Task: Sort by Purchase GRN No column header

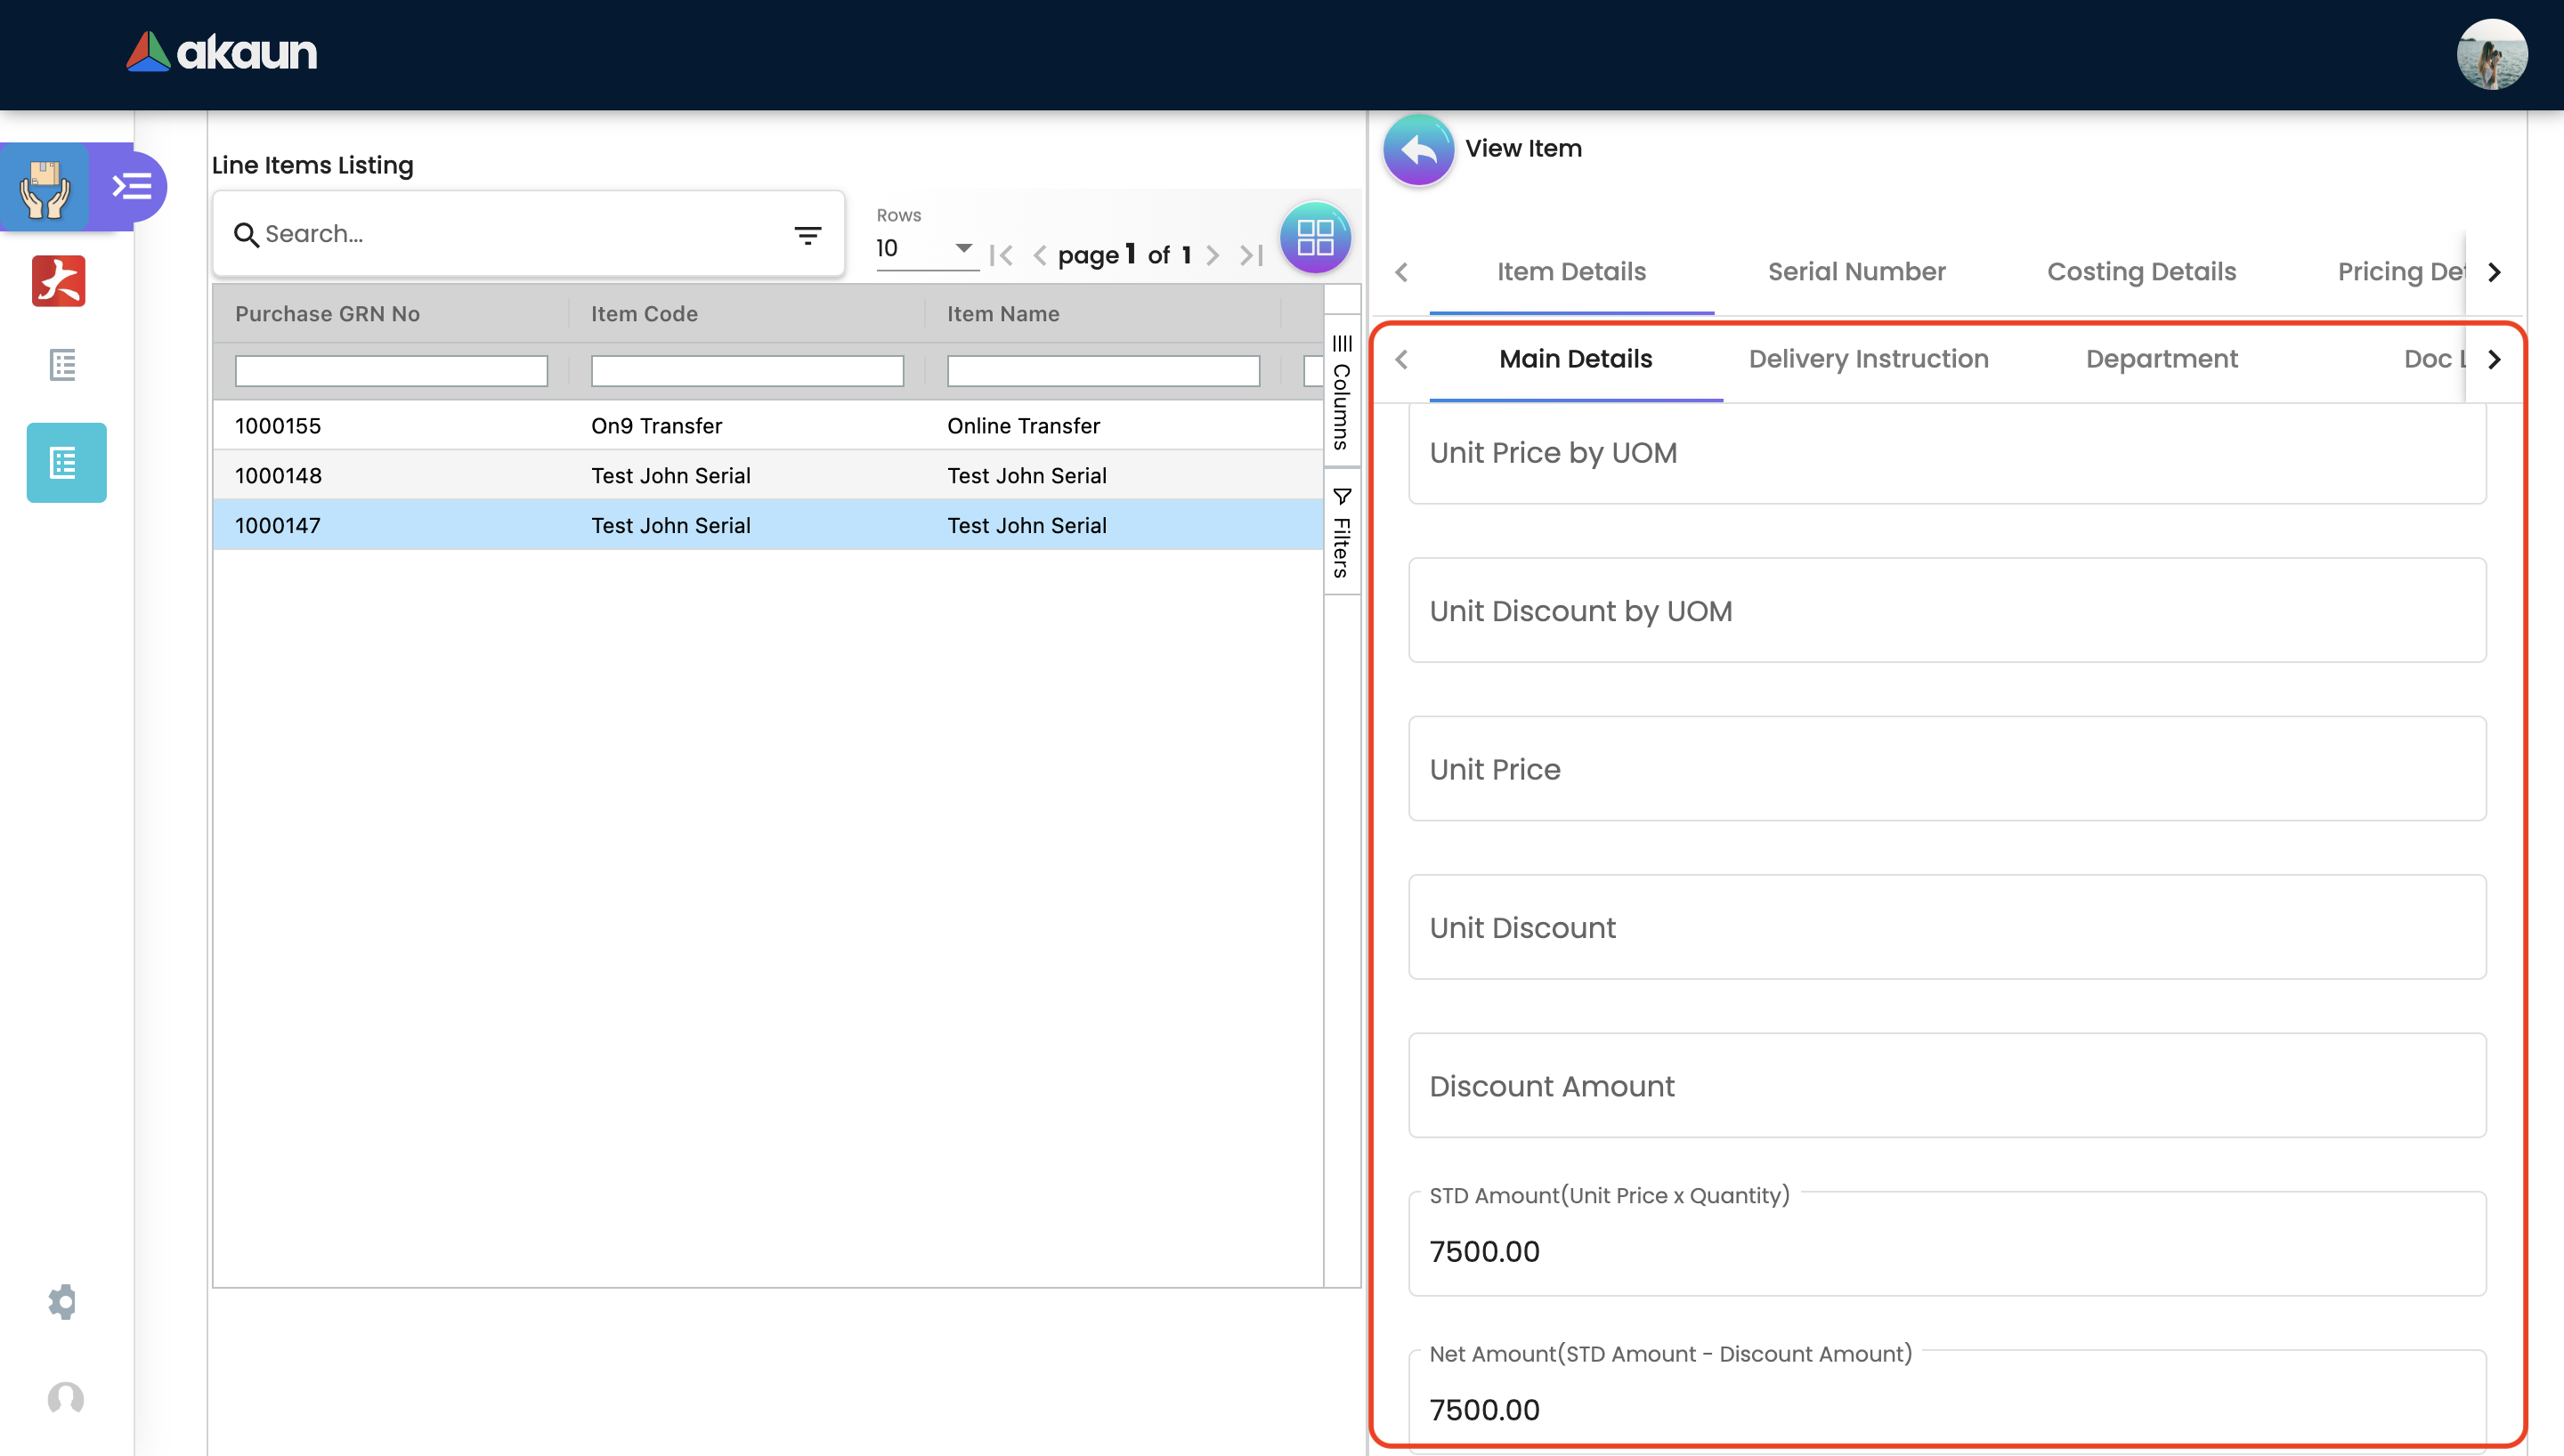Action: pyautogui.click(x=327, y=314)
